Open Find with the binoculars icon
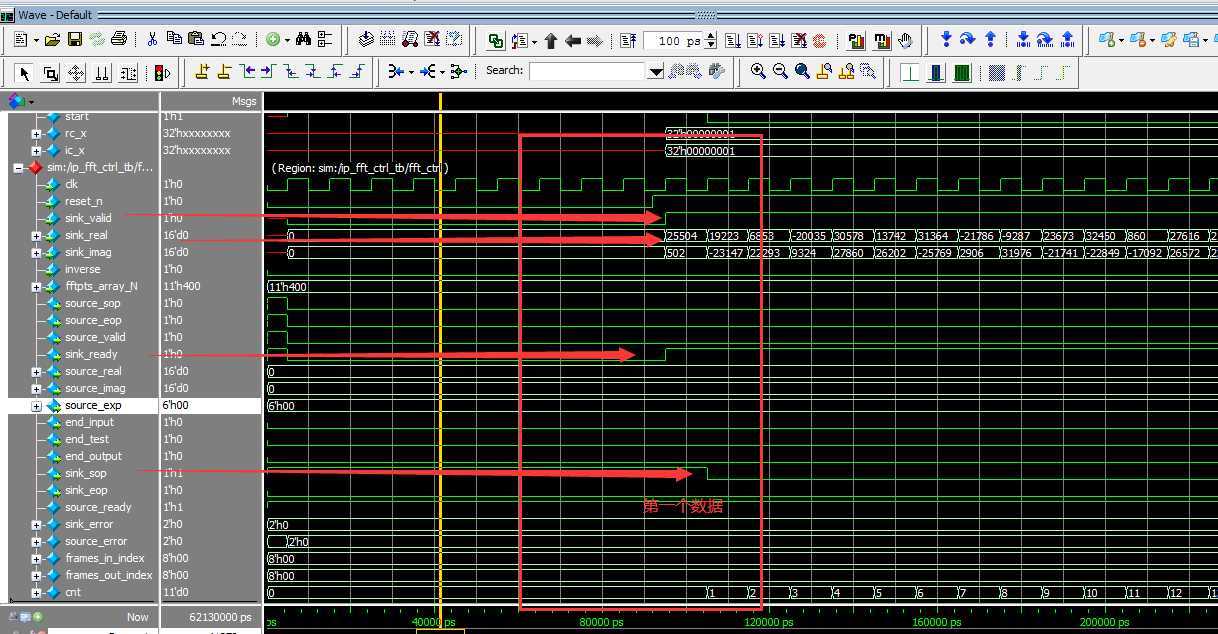This screenshot has height=634, width=1218. point(303,40)
